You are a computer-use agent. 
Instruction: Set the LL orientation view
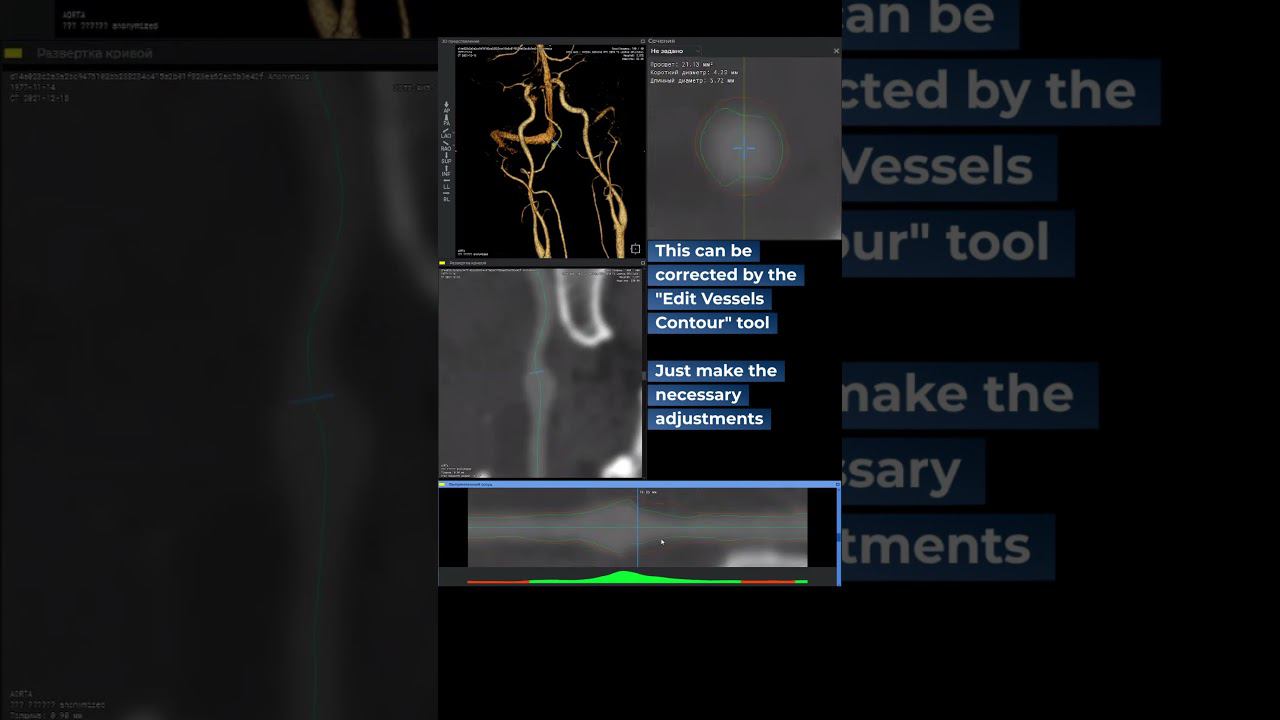[447, 184]
